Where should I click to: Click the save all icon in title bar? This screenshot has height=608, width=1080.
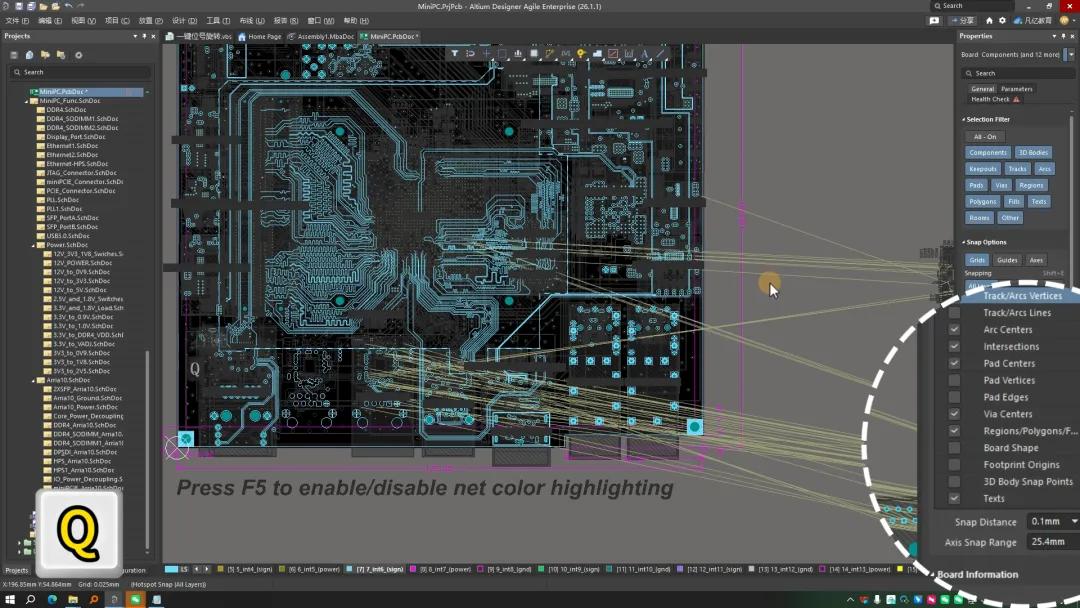pyautogui.click(x=31, y=6)
